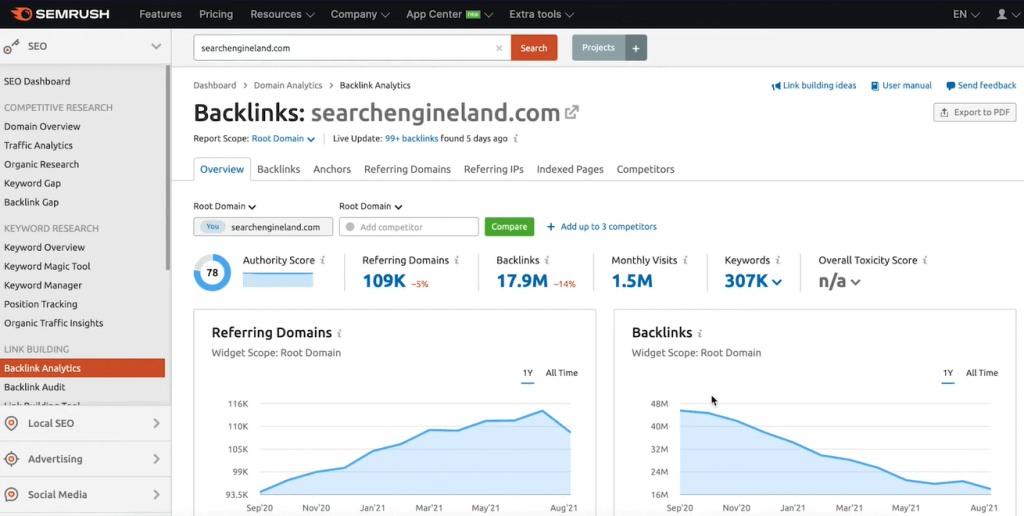Select 1Y range in Backlinks chart
Screen dimensions: 1024x516
948,373
